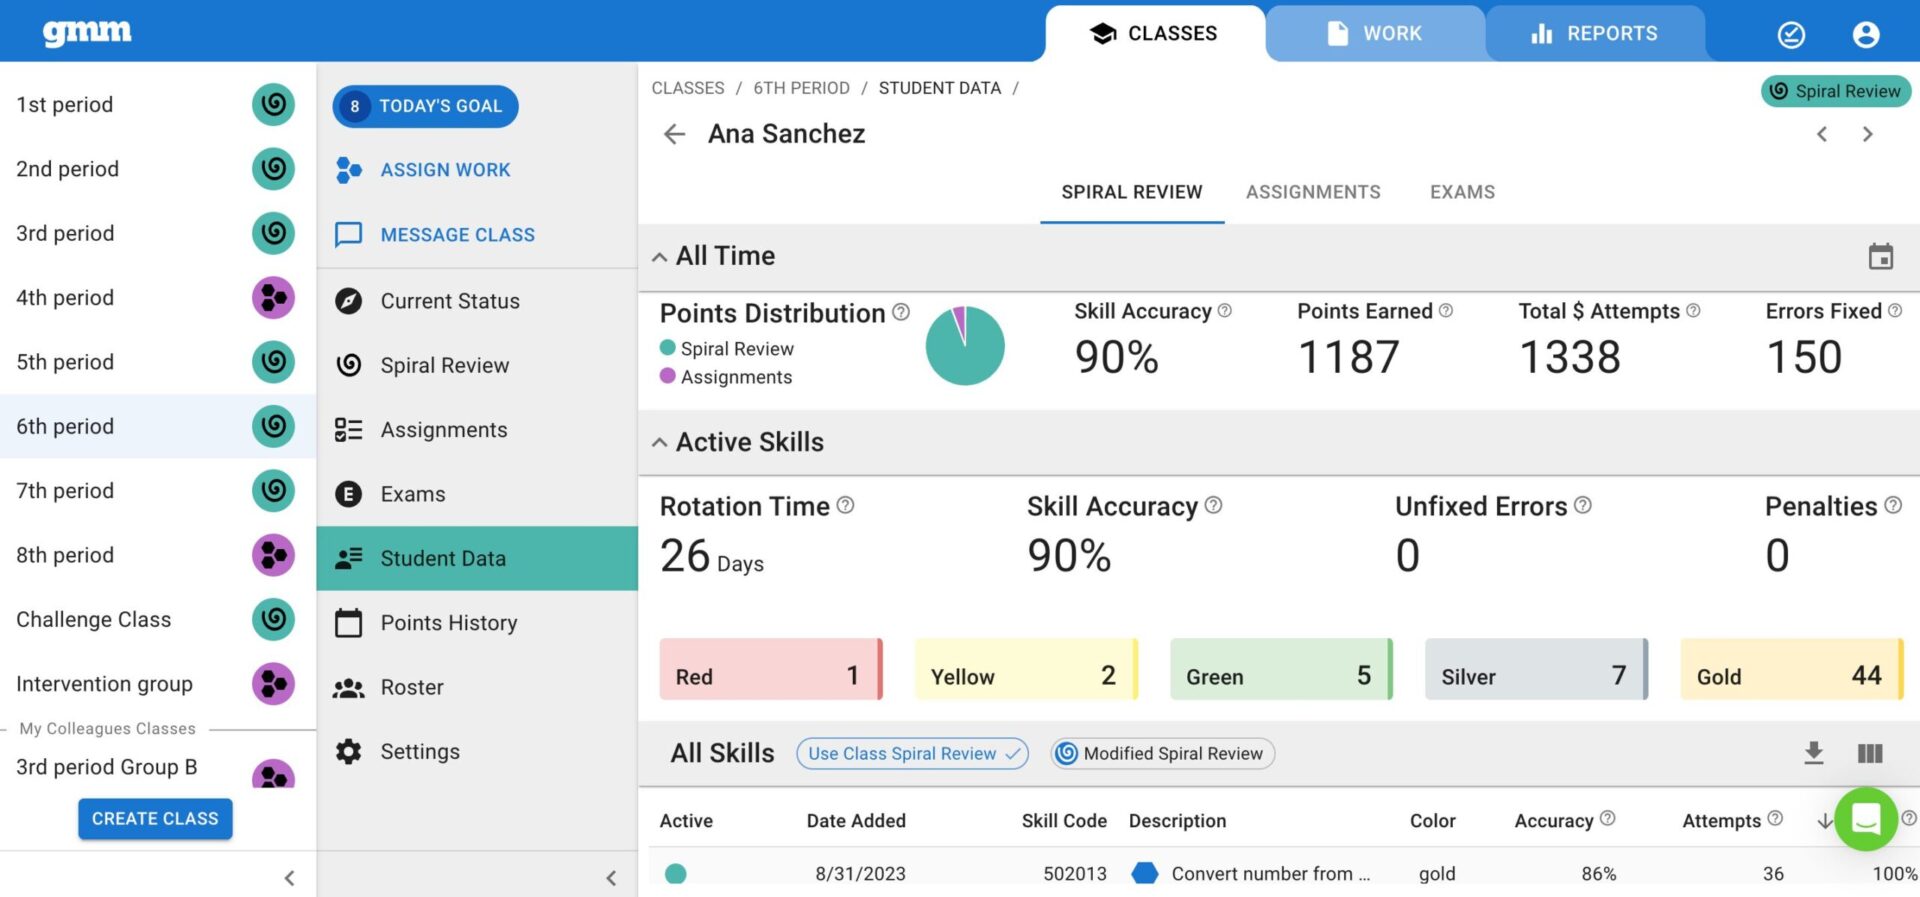1920x897 pixels.
Task: Switch to the Assignments tab
Action: (1312, 192)
